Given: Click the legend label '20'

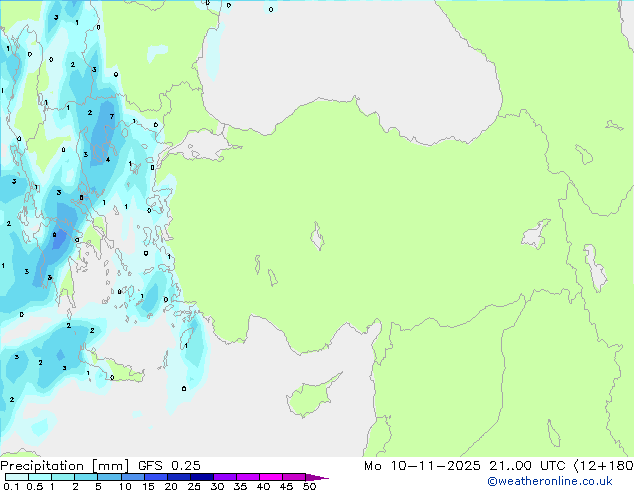Looking at the screenshot, I should pos(171,486).
